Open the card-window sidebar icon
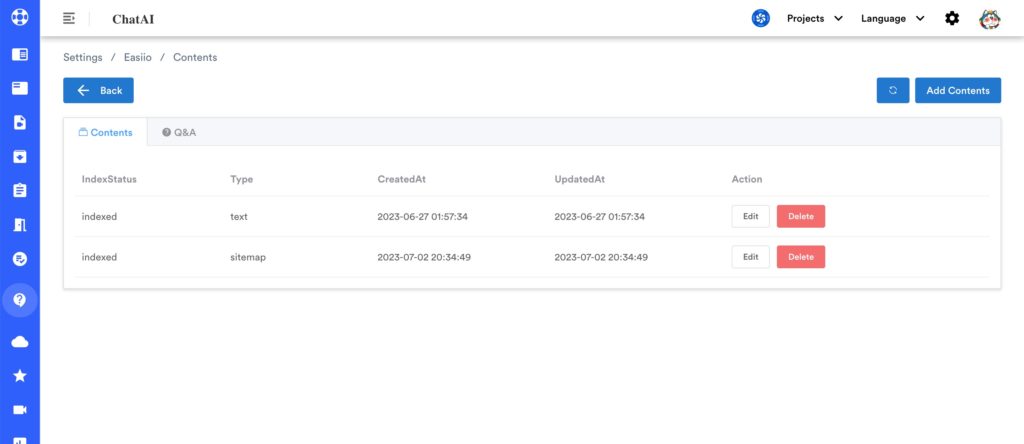Image resolution: width=1024 pixels, height=444 pixels. (20, 88)
